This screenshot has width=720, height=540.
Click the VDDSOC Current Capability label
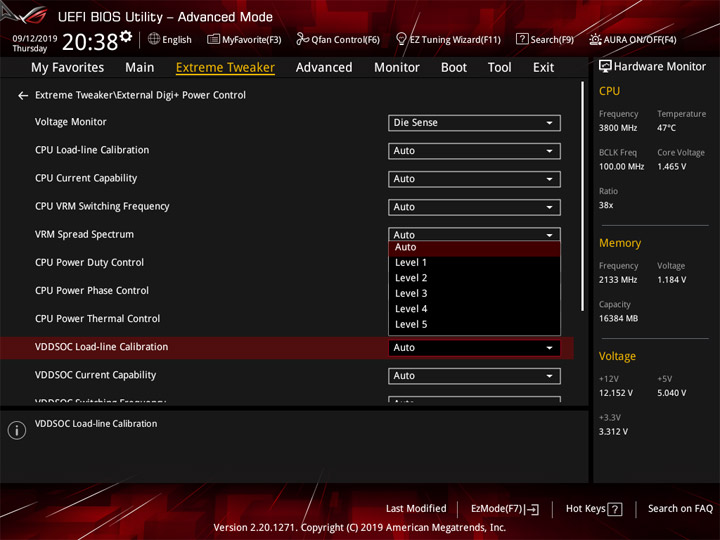coord(96,375)
